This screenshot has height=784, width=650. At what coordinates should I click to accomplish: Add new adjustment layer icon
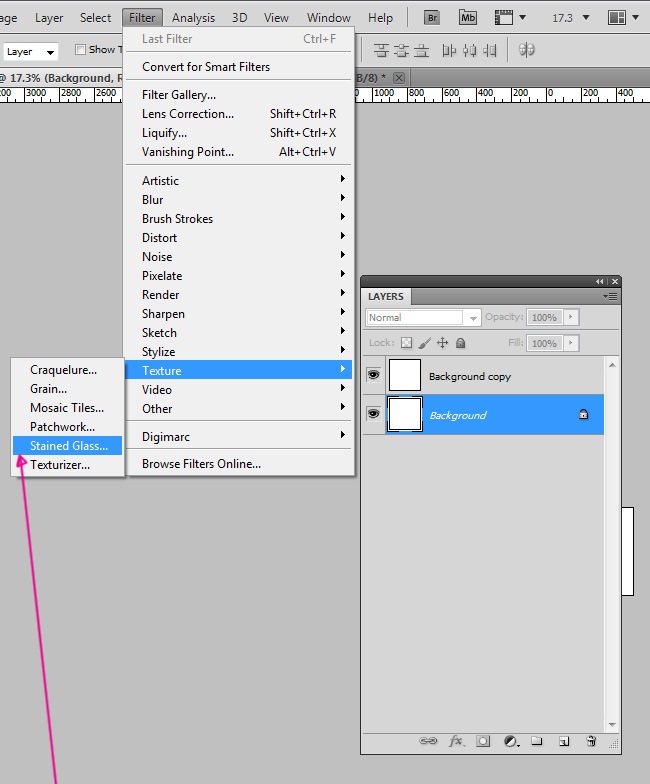point(510,741)
